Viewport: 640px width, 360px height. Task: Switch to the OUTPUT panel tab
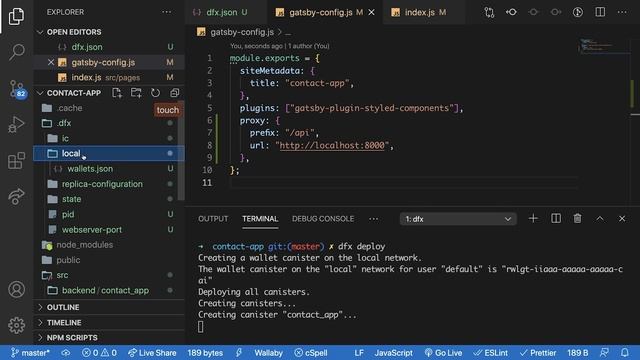point(213,219)
